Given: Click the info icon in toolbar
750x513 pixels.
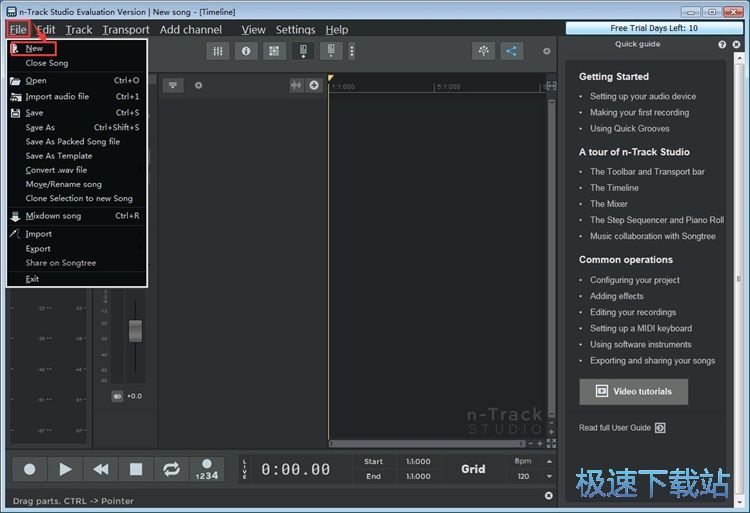Looking at the screenshot, I should pos(246,51).
